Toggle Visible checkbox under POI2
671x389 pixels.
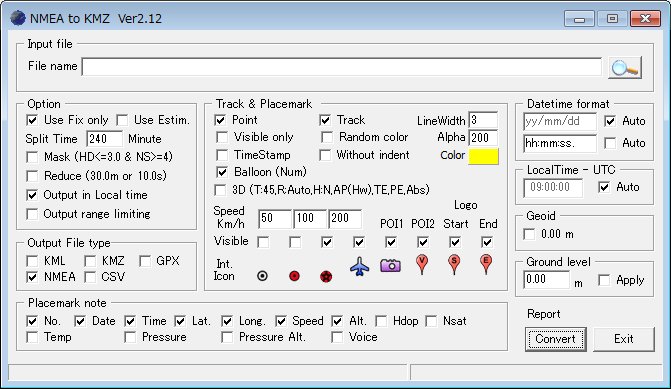[423, 243]
